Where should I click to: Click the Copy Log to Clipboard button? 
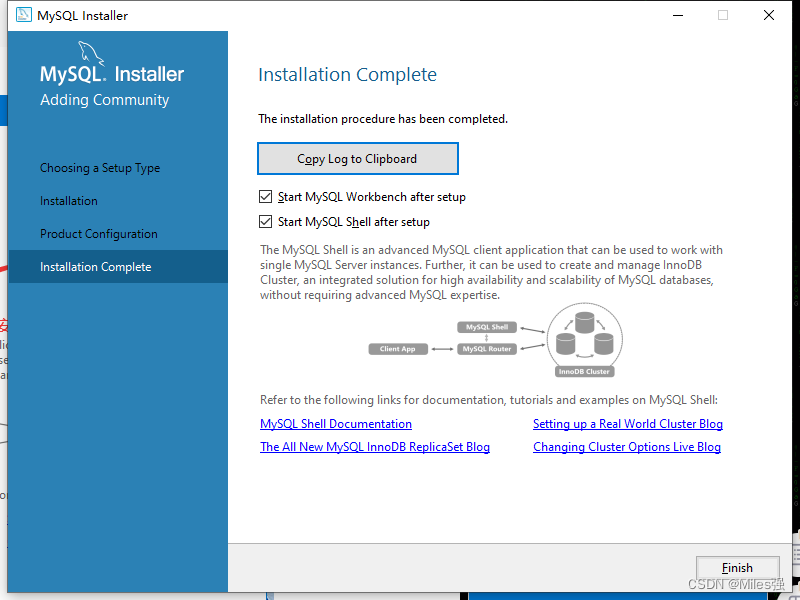pyautogui.click(x=358, y=159)
